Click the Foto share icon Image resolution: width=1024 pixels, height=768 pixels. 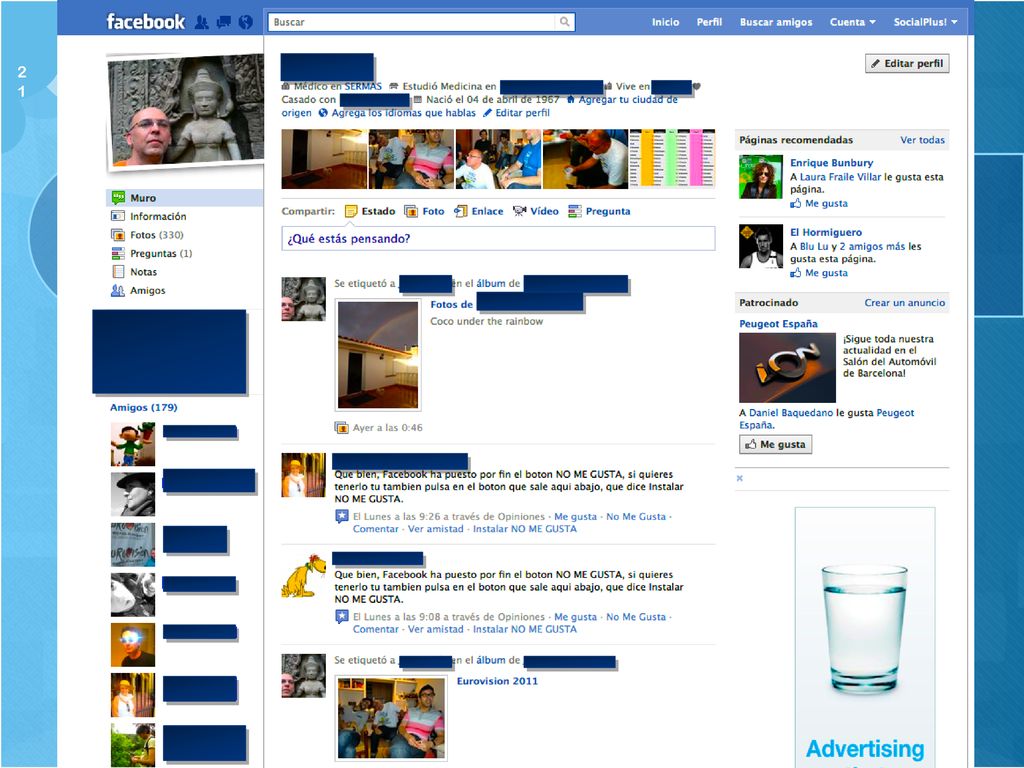pyautogui.click(x=411, y=211)
